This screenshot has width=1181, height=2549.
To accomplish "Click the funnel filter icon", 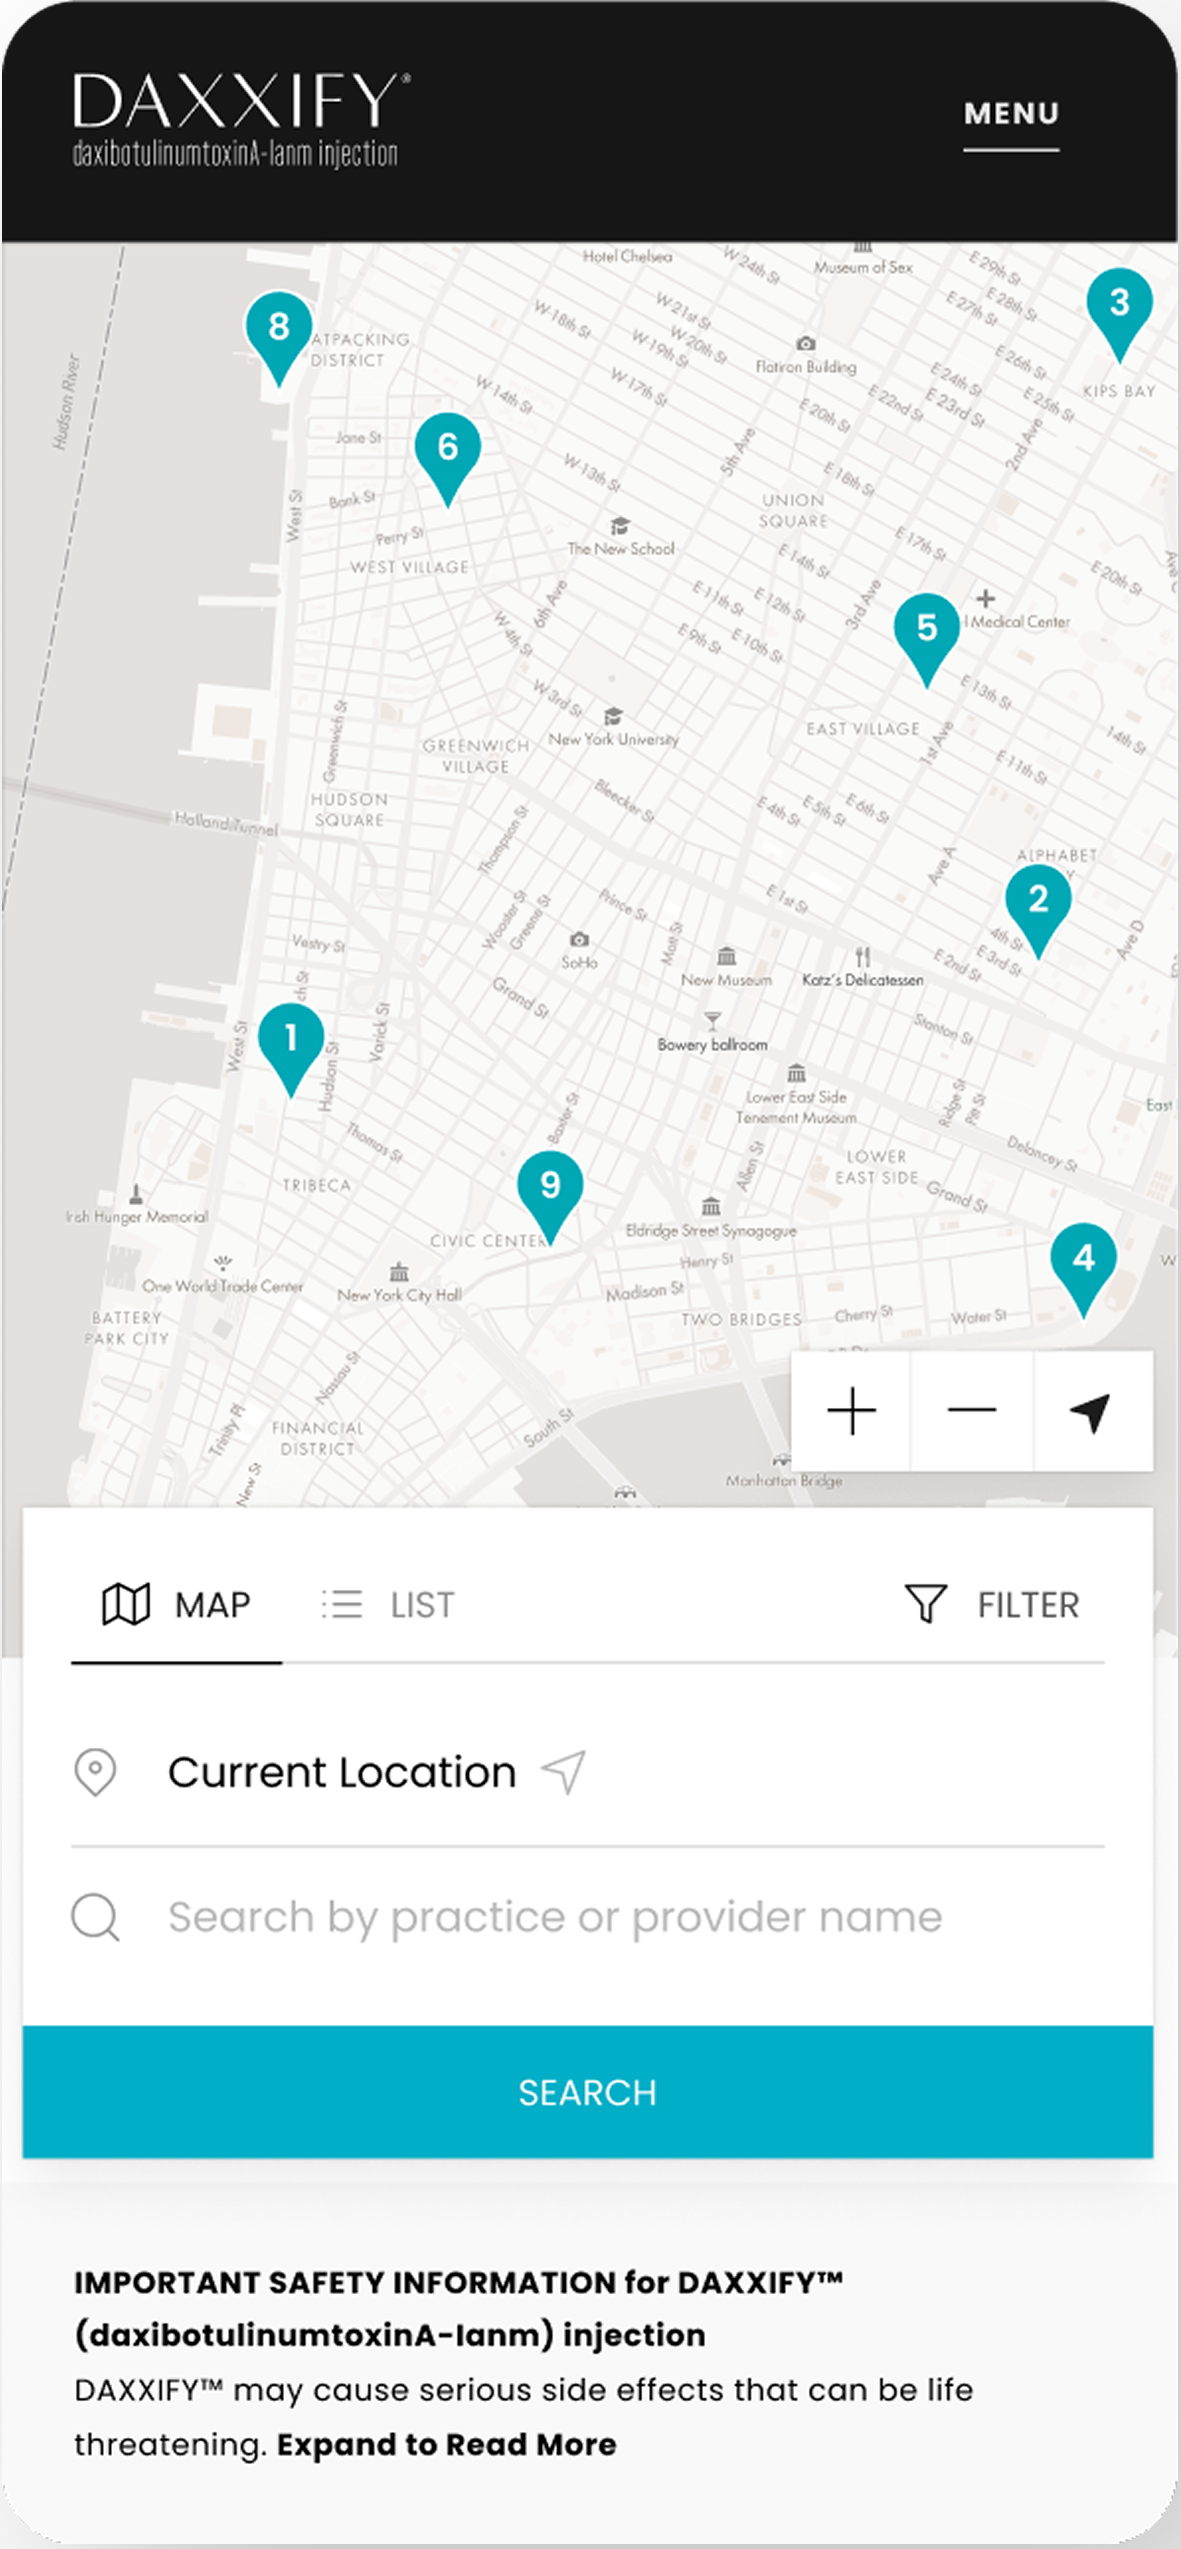I will [x=926, y=1604].
